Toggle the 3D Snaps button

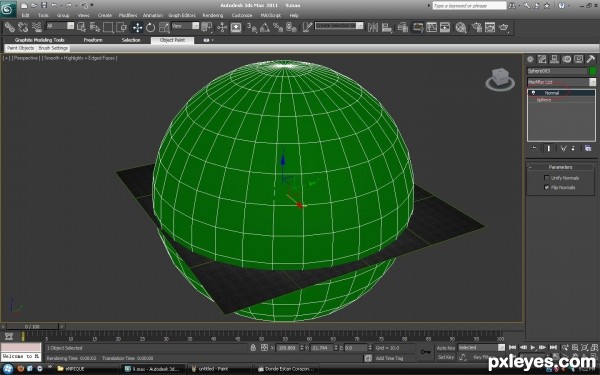pyautogui.click(x=252, y=27)
